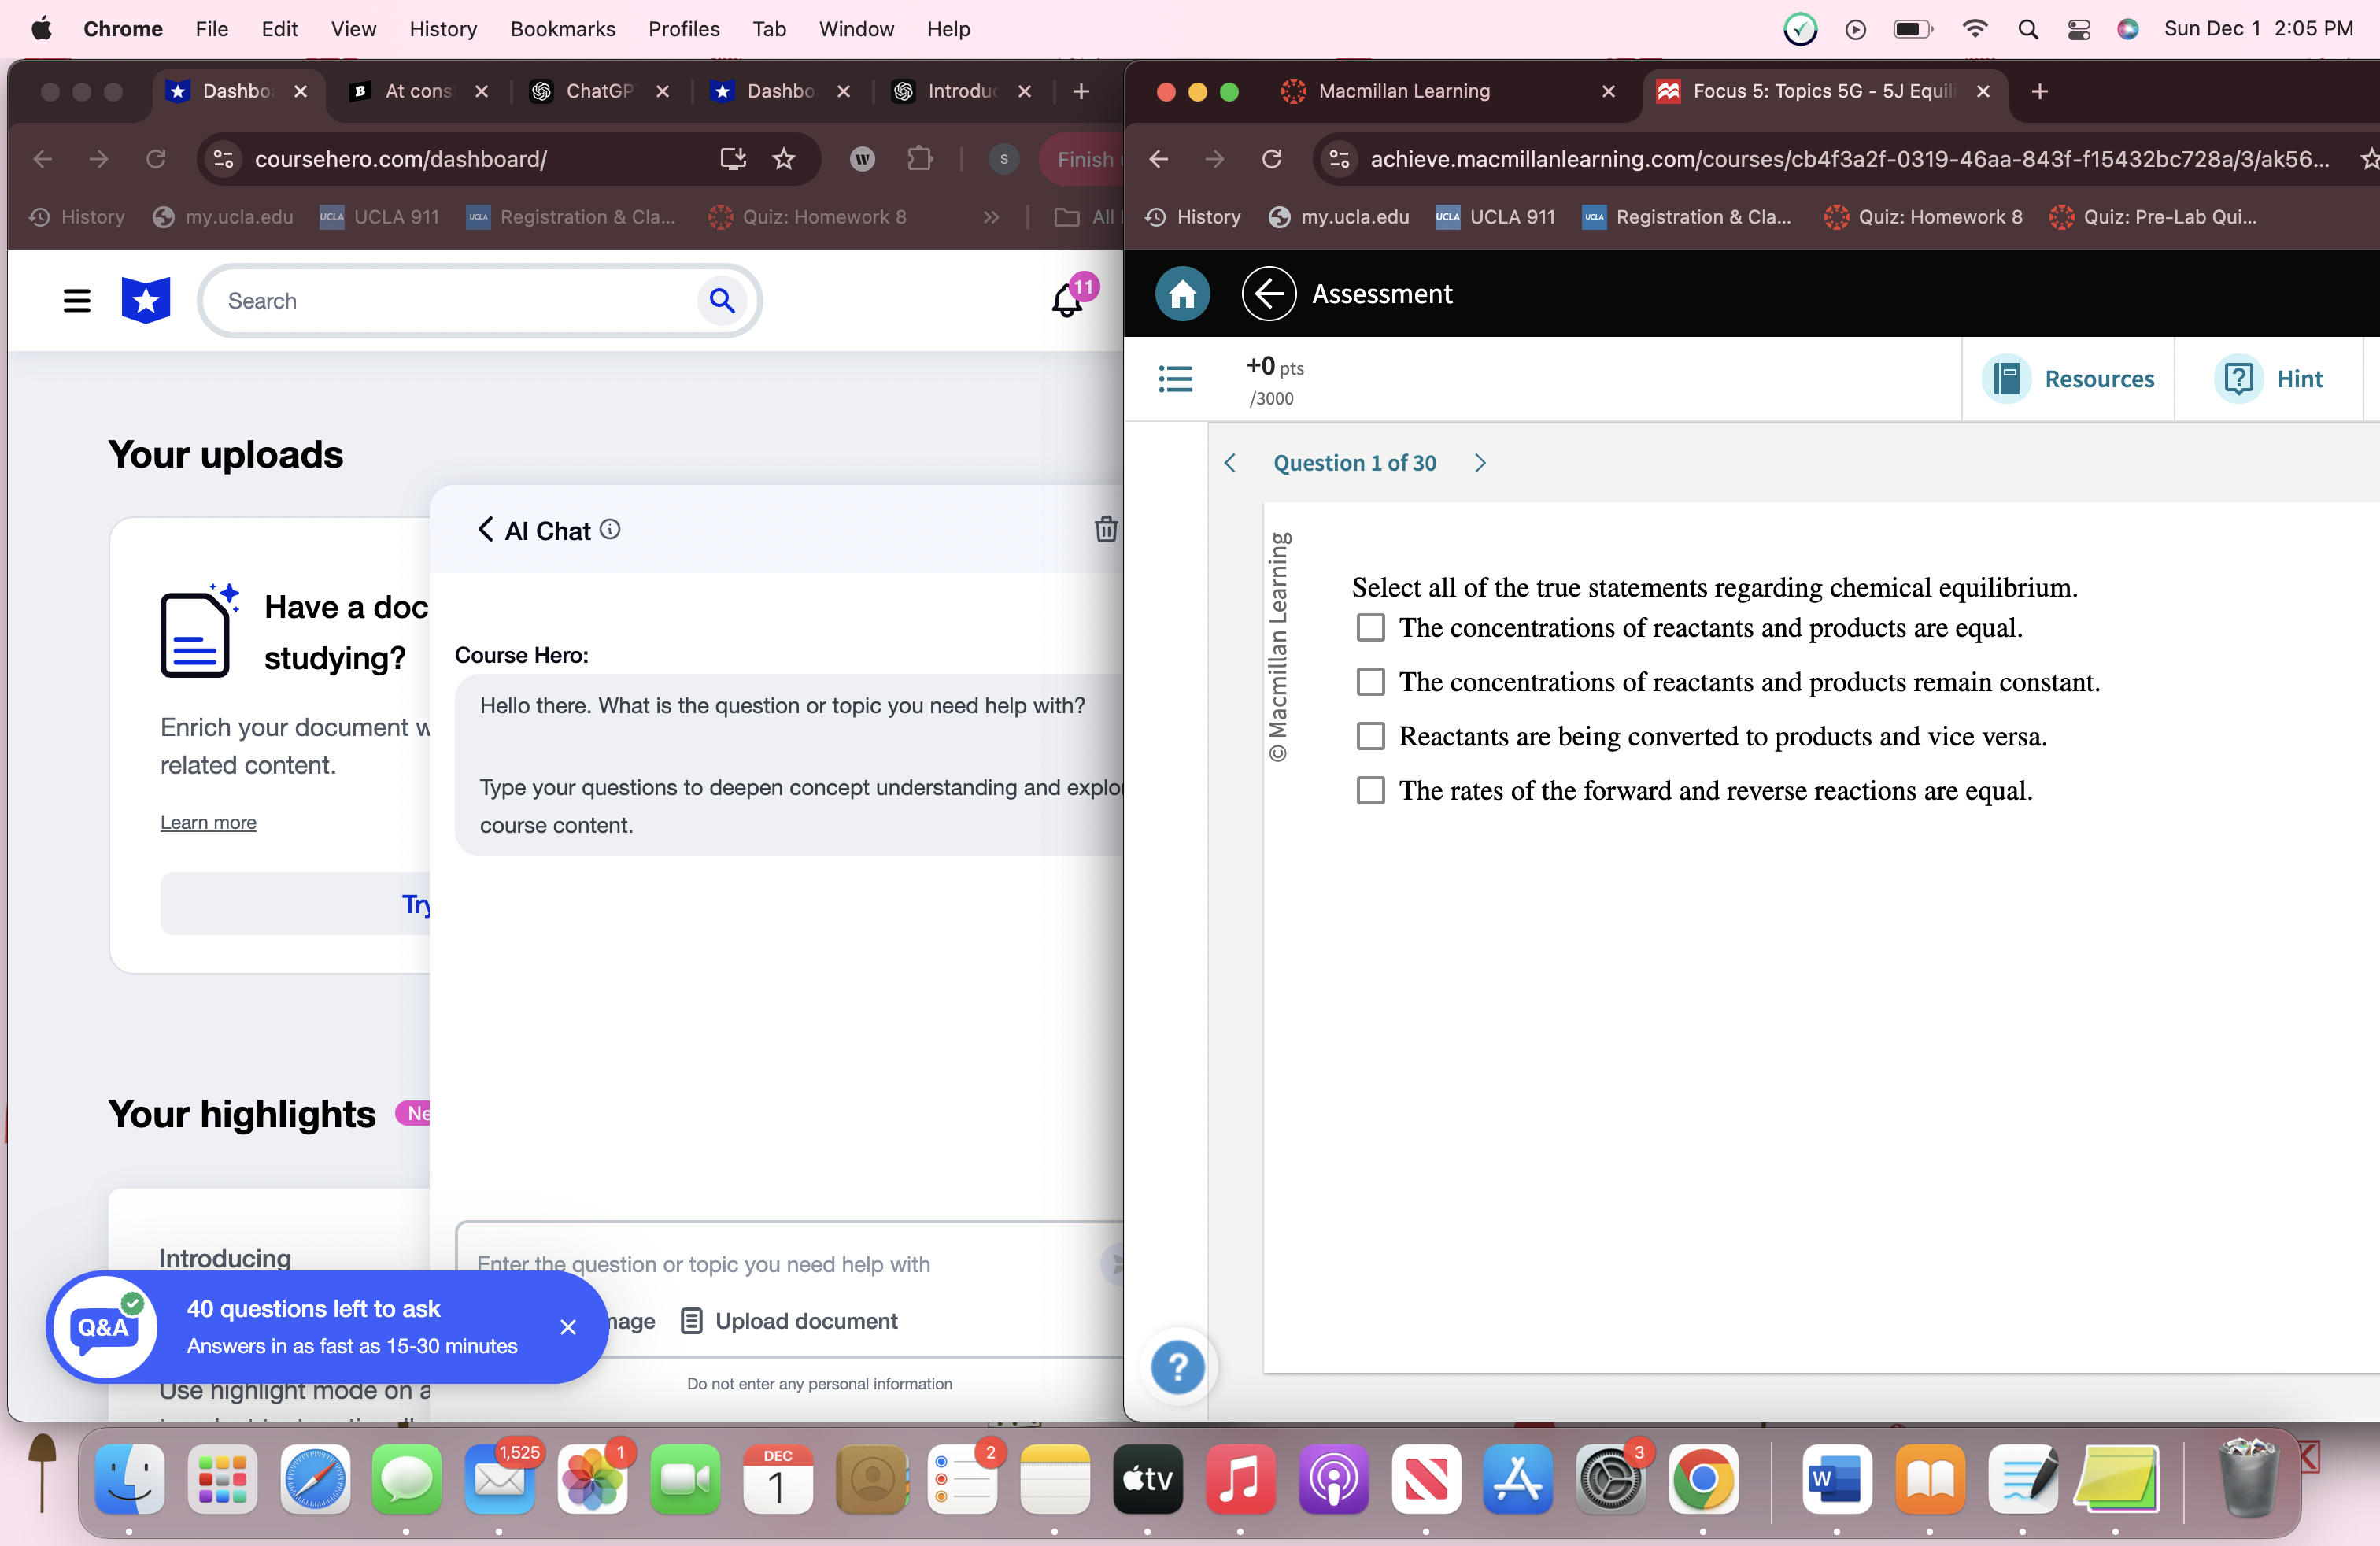The image size is (2380, 1546).
Task: Open notifications via the bell icon
Action: 1067,301
